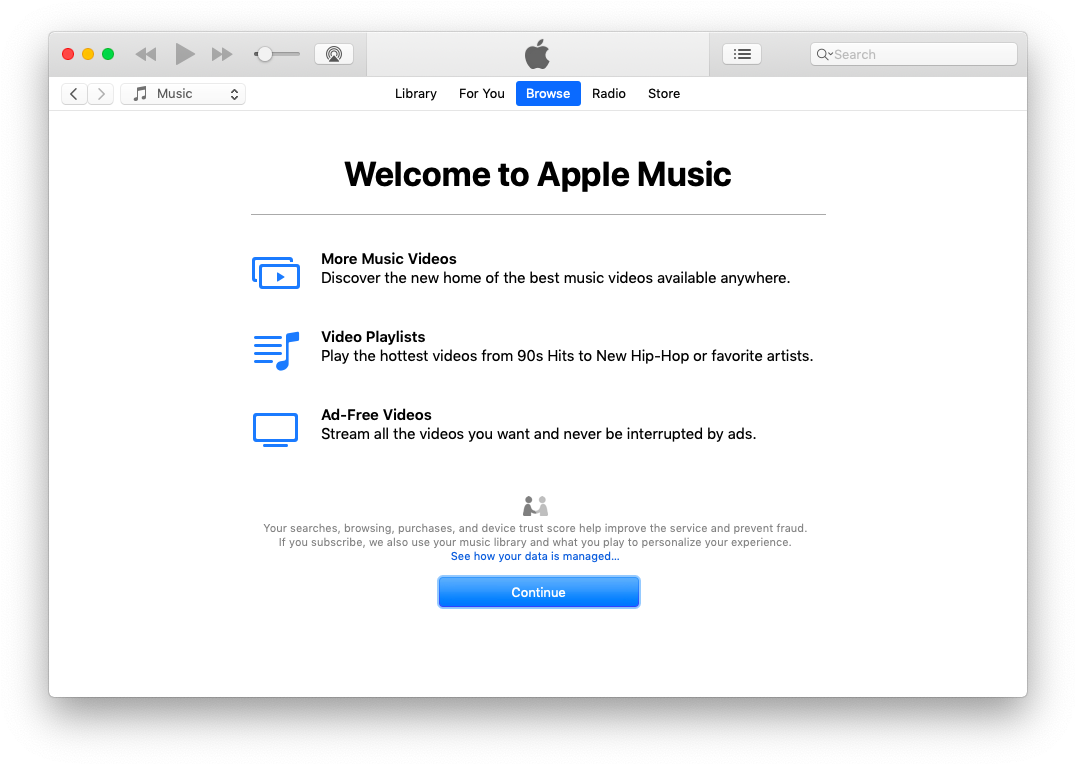The height and width of the screenshot is (764, 1075).
Task: Select the Radio tab
Action: (608, 94)
